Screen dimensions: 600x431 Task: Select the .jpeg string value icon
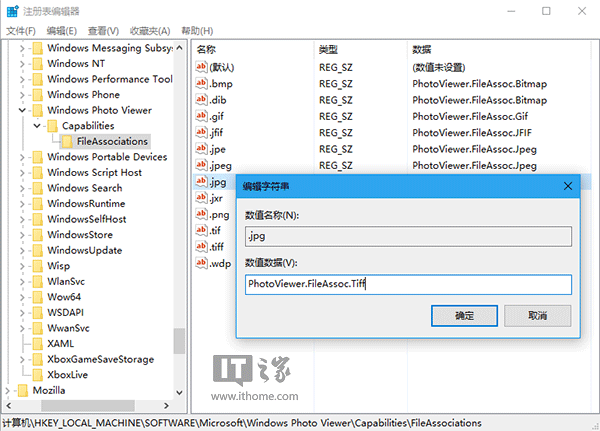[x=201, y=165]
